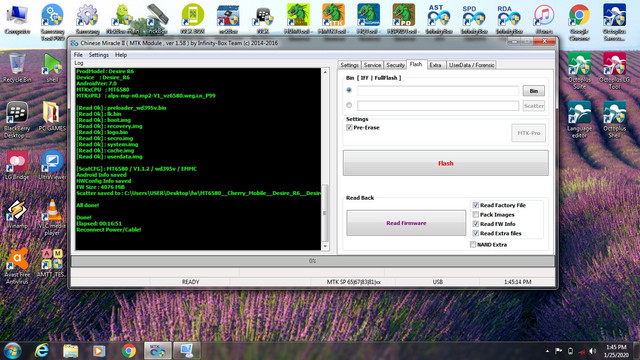Open UltraViewer shortcut

pyautogui.click(x=52, y=165)
